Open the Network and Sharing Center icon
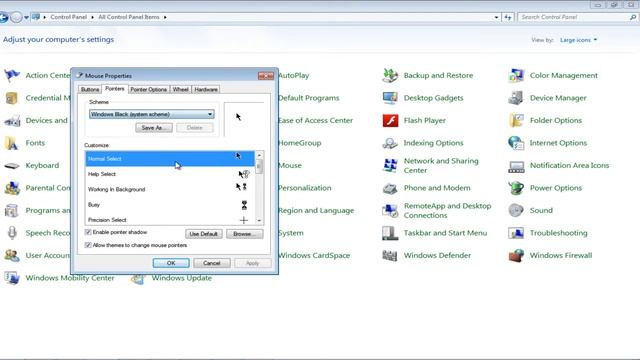This screenshot has width=640, height=360. pyautogui.click(x=390, y=165)
